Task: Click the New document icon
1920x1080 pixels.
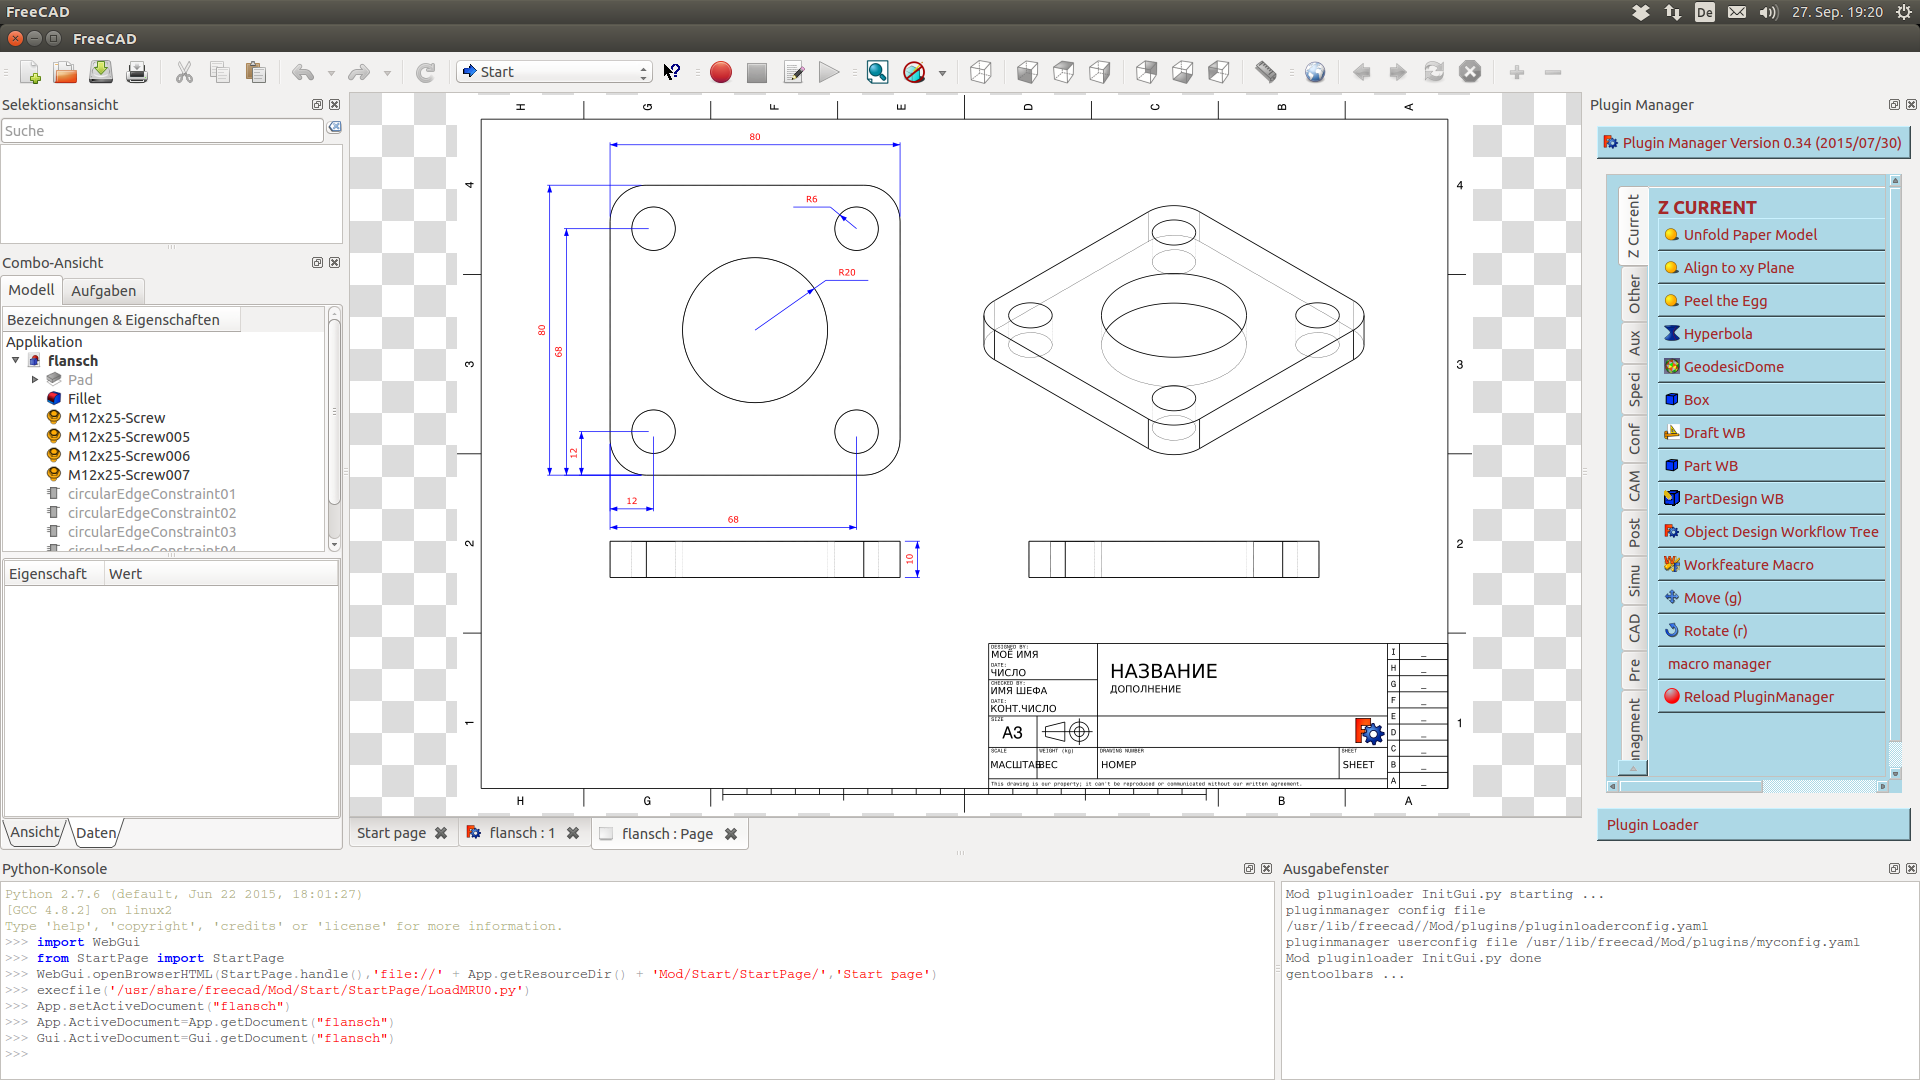Action: coord(30,72)
